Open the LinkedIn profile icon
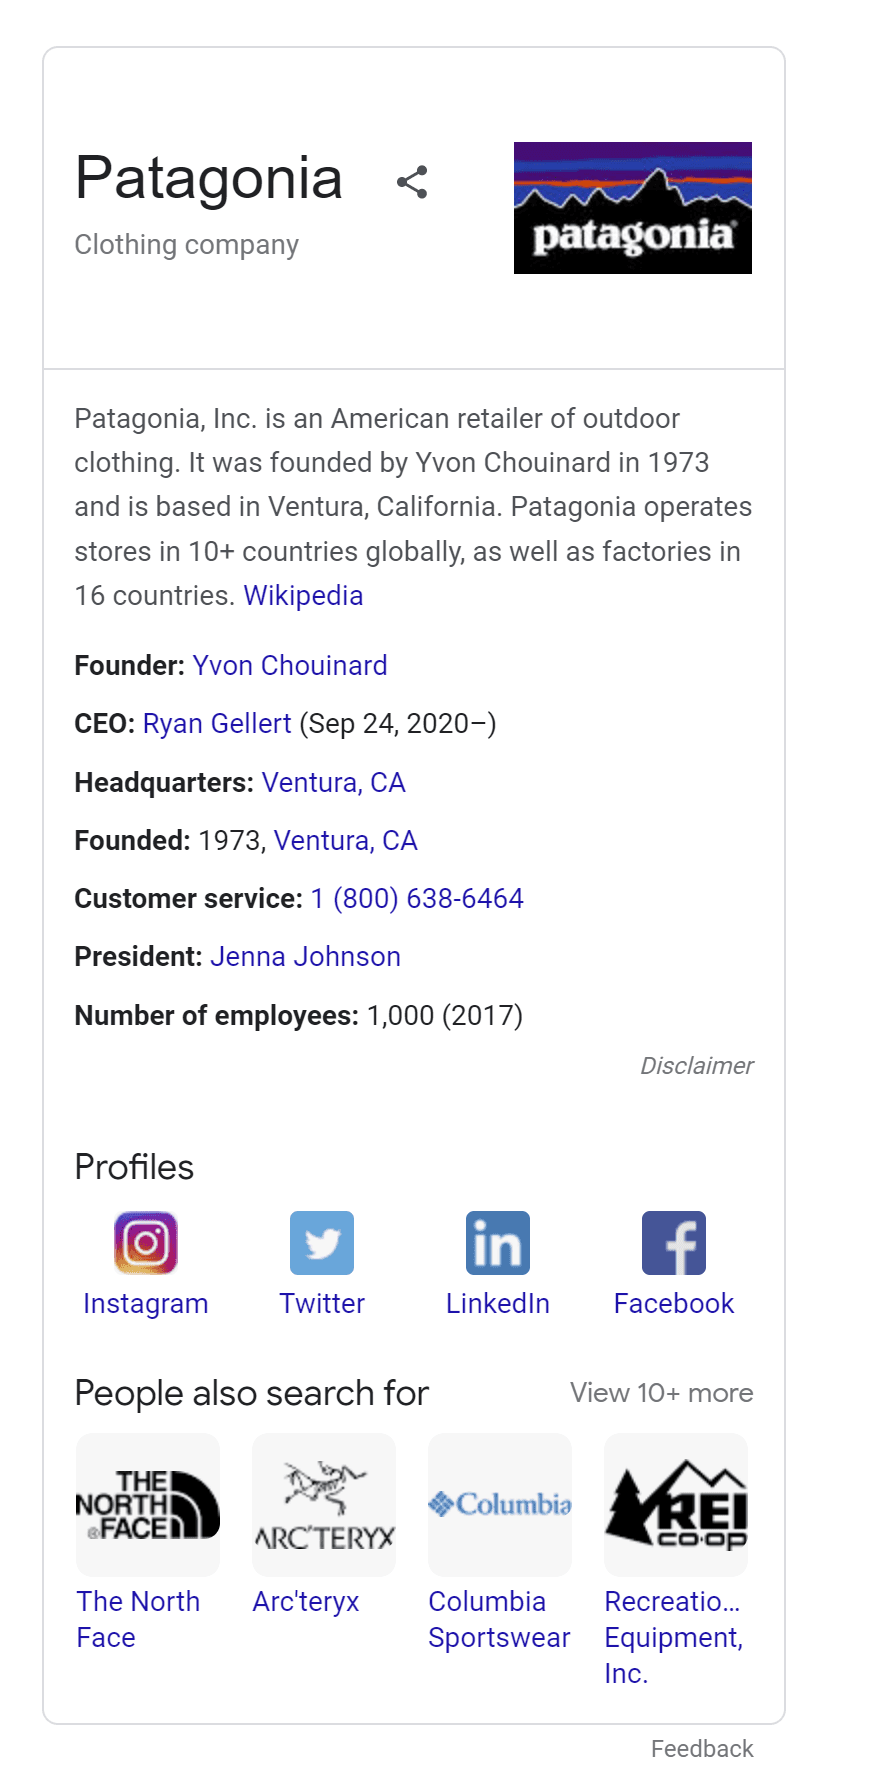874x1780 pixels. click(x=498, y=1243)
